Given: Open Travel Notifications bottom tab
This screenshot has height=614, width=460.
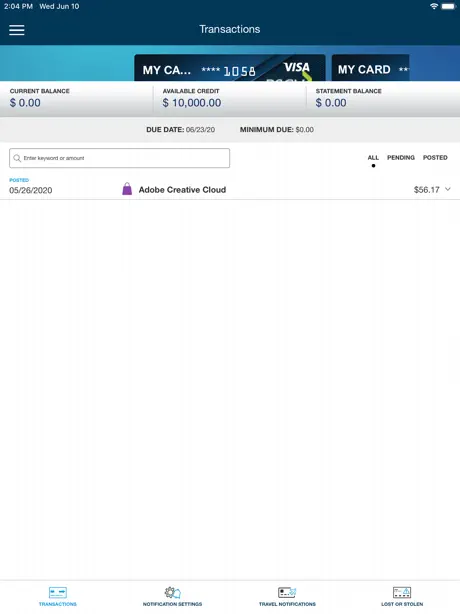Looking at the screenshot, I should (x=287, y=597).
